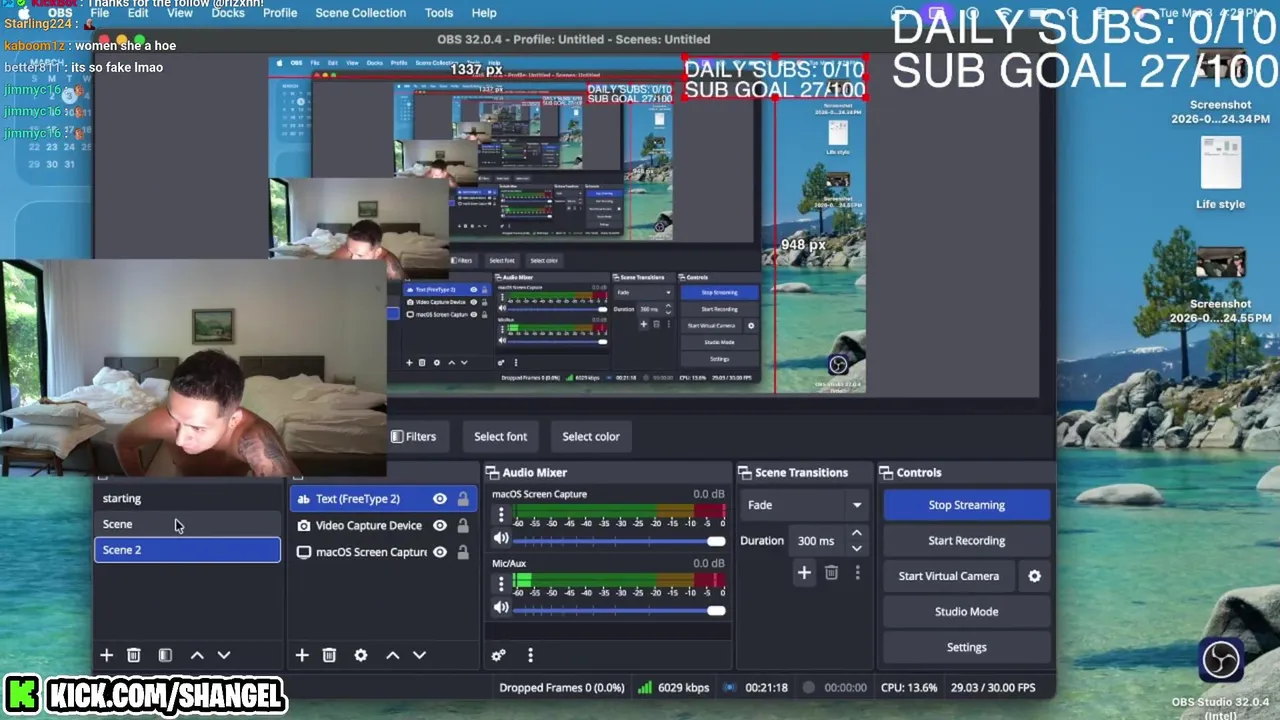The width and height of the screenshot is (1280, 720).
Task: Open the Tools menu
Action: coord(439,13)
